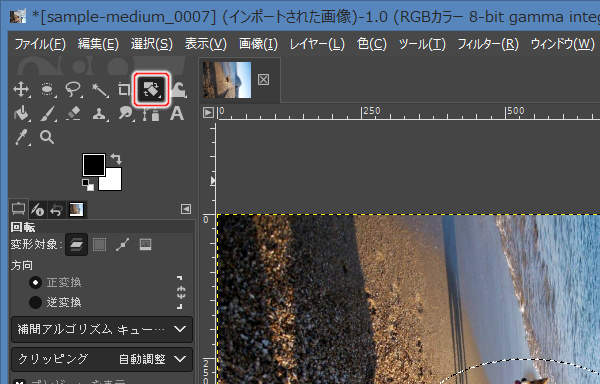Viewport: 600px width, 384px height.
Task: Open the 画像(I) menu
Action: coord(258,45)
